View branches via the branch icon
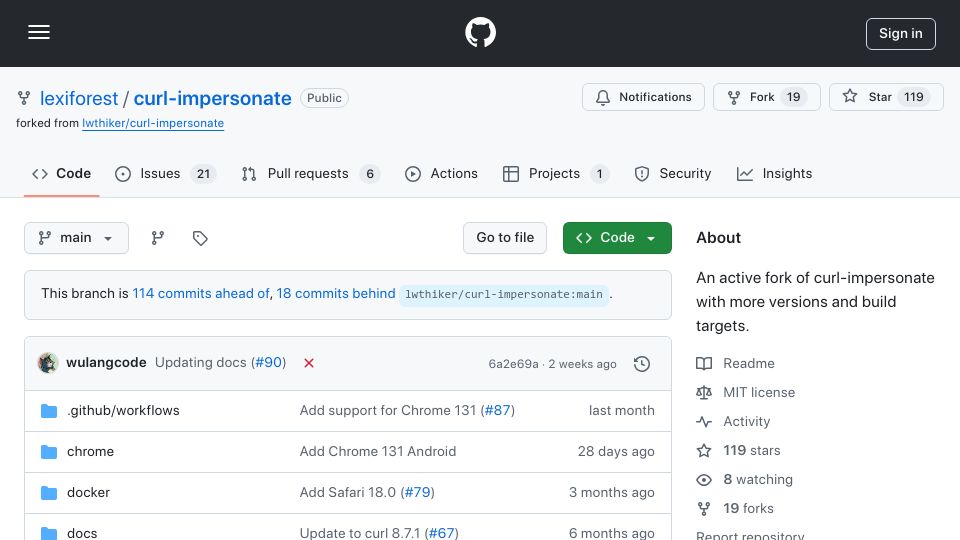This screenshot has height=540, width=960. [x=157, y=238]
